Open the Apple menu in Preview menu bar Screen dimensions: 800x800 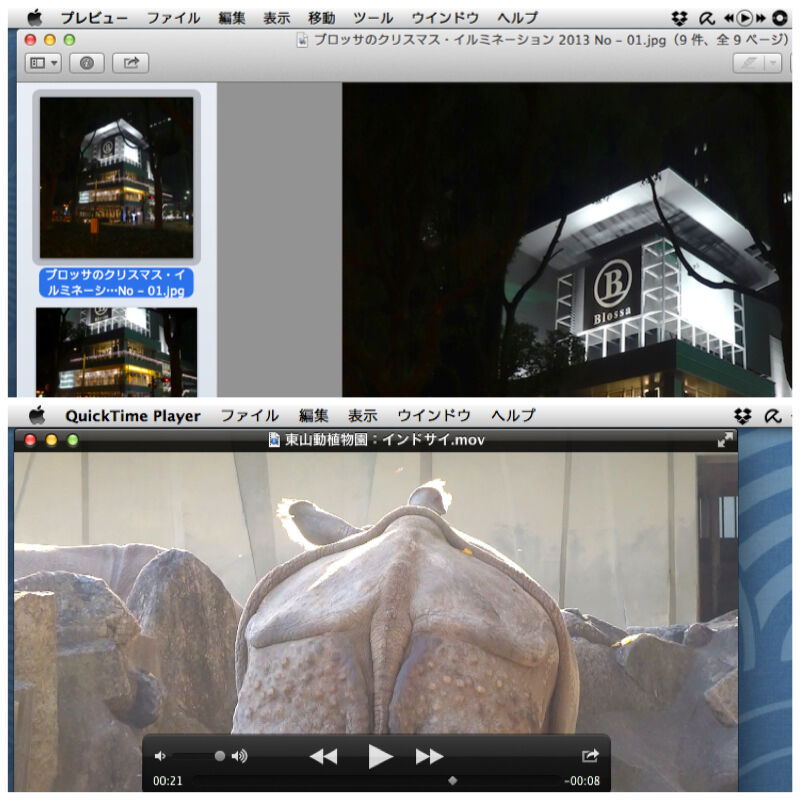pos(35,18)
